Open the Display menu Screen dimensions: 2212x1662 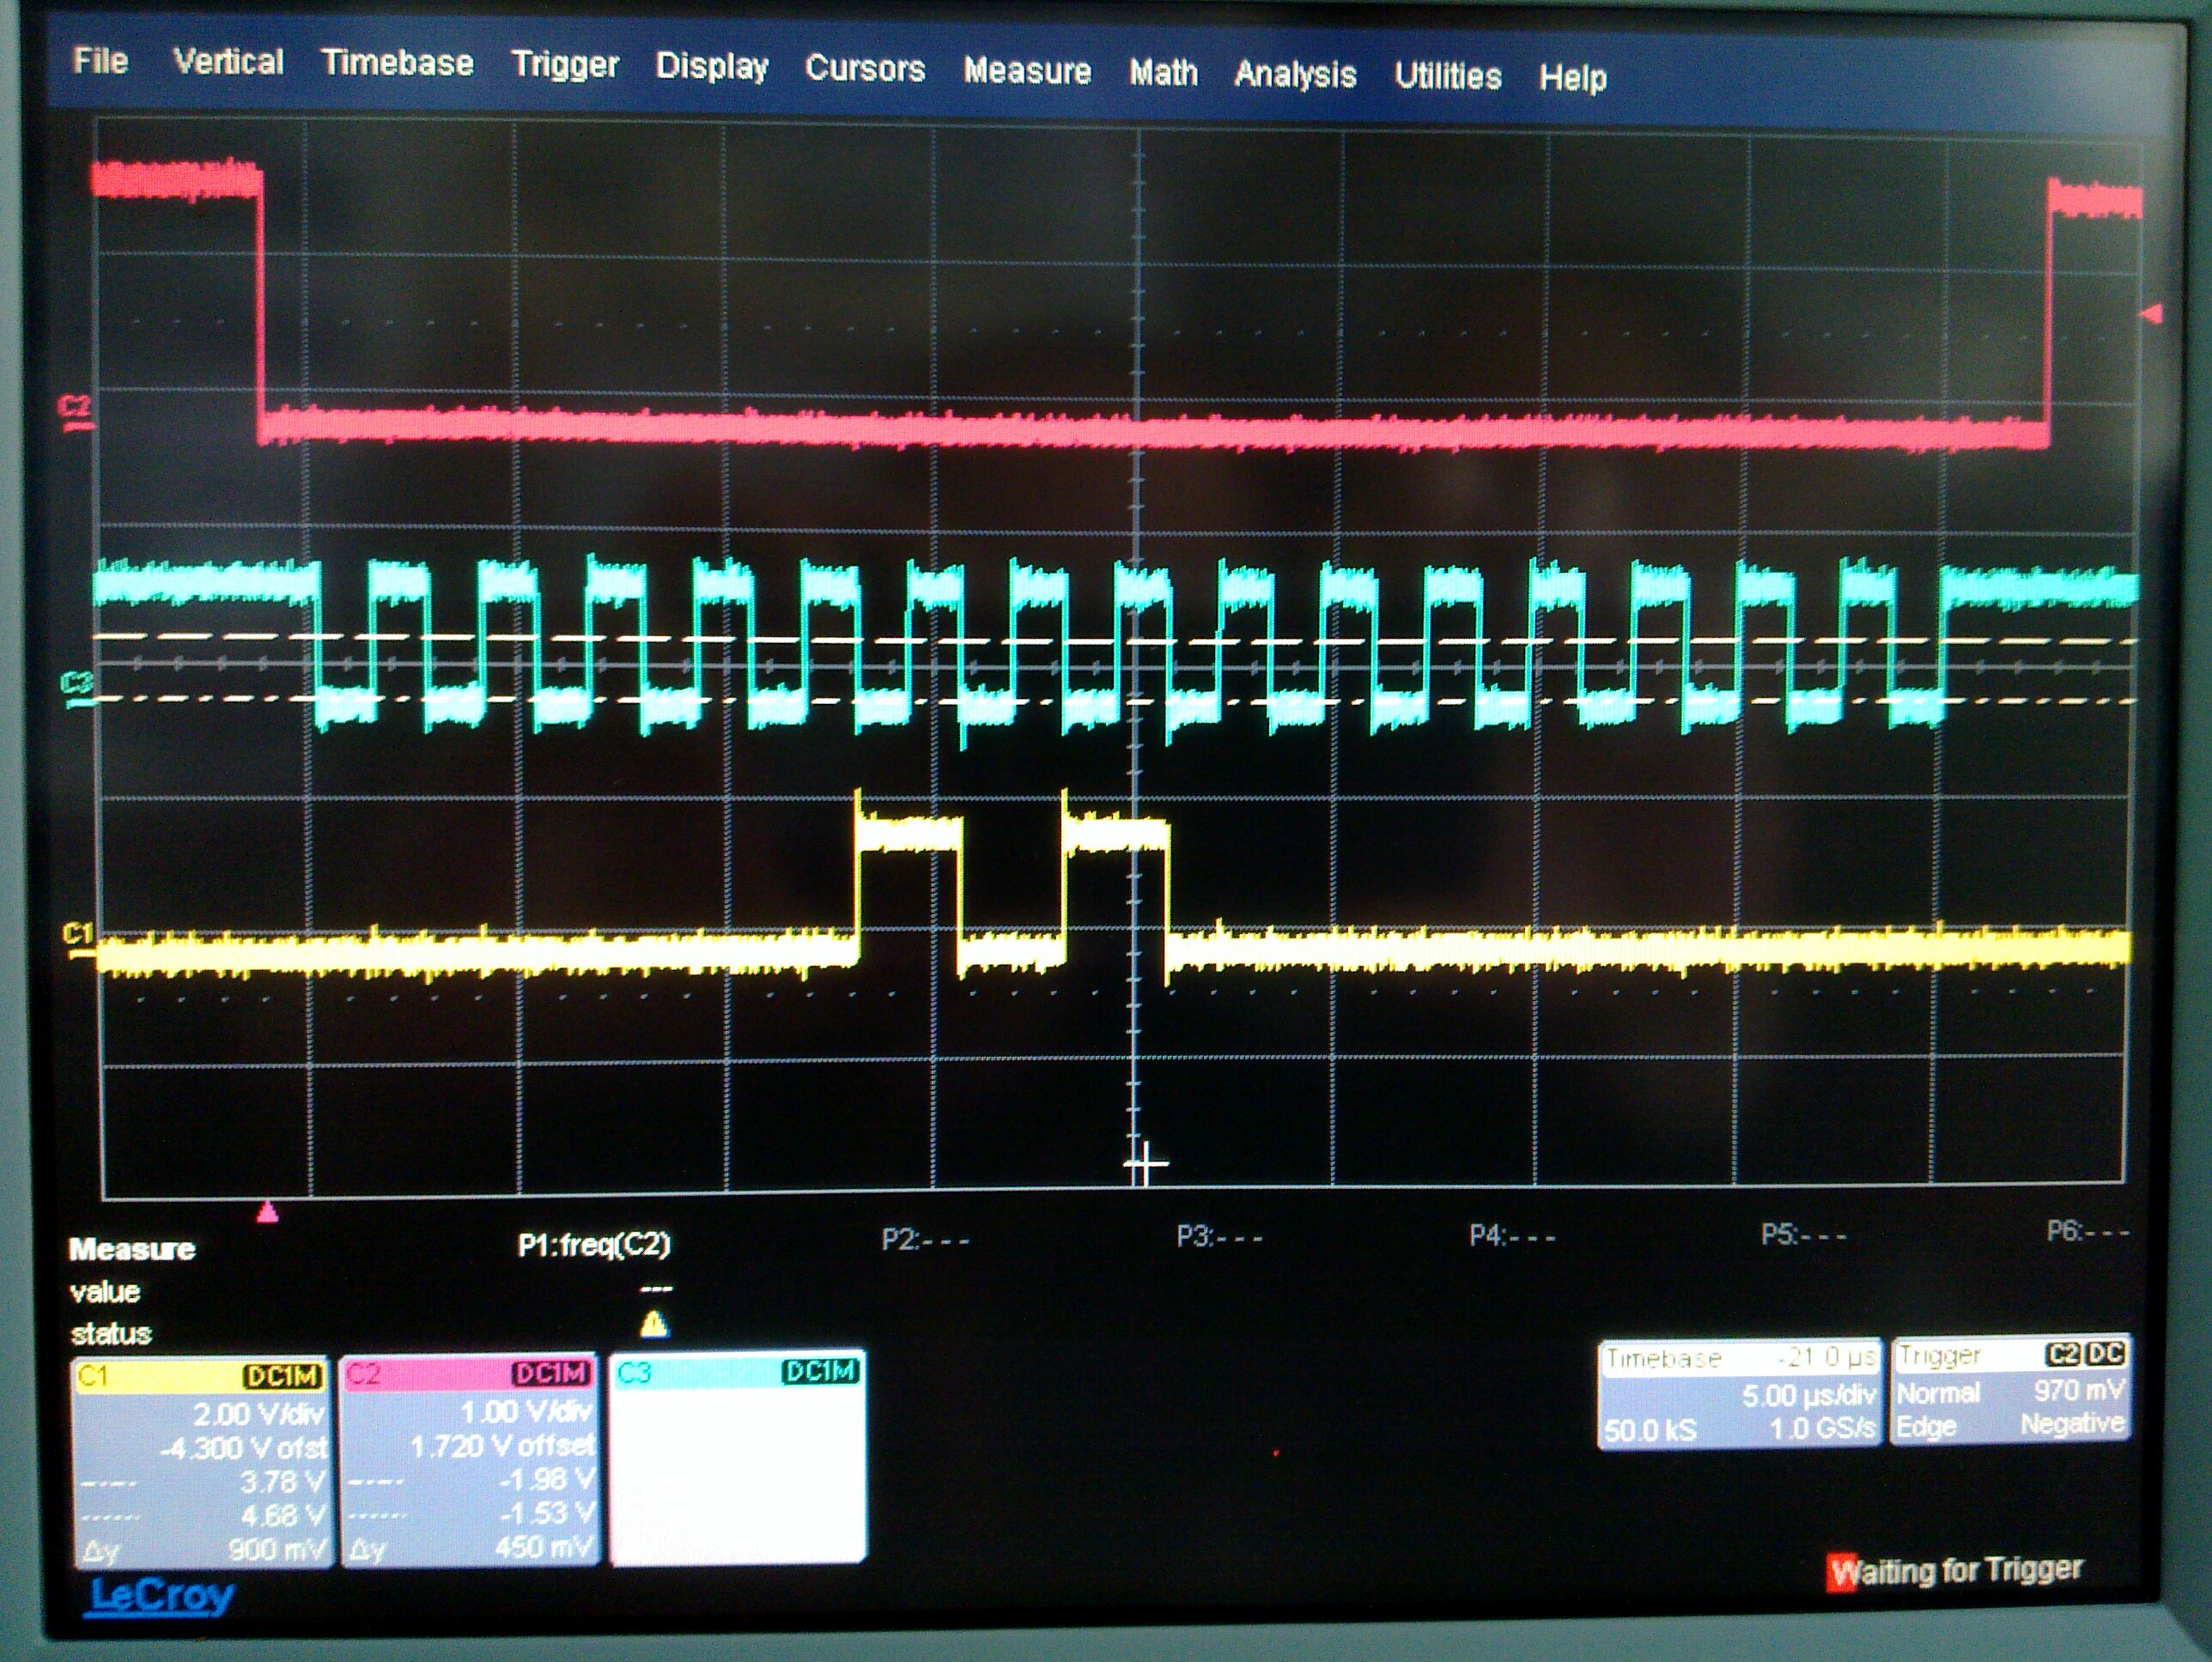(711, 67)
